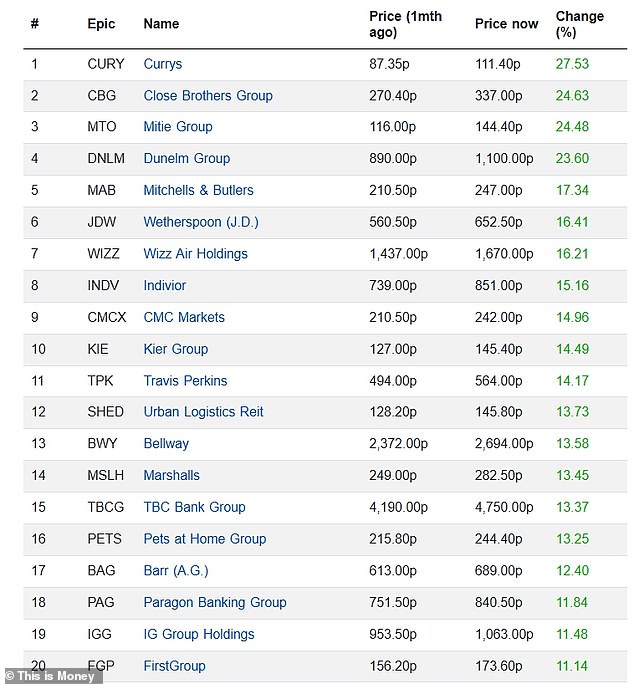Viewport: 634px width, 684px height.
Task: Open TBC Bank Group link
Action: coord(195,507)
